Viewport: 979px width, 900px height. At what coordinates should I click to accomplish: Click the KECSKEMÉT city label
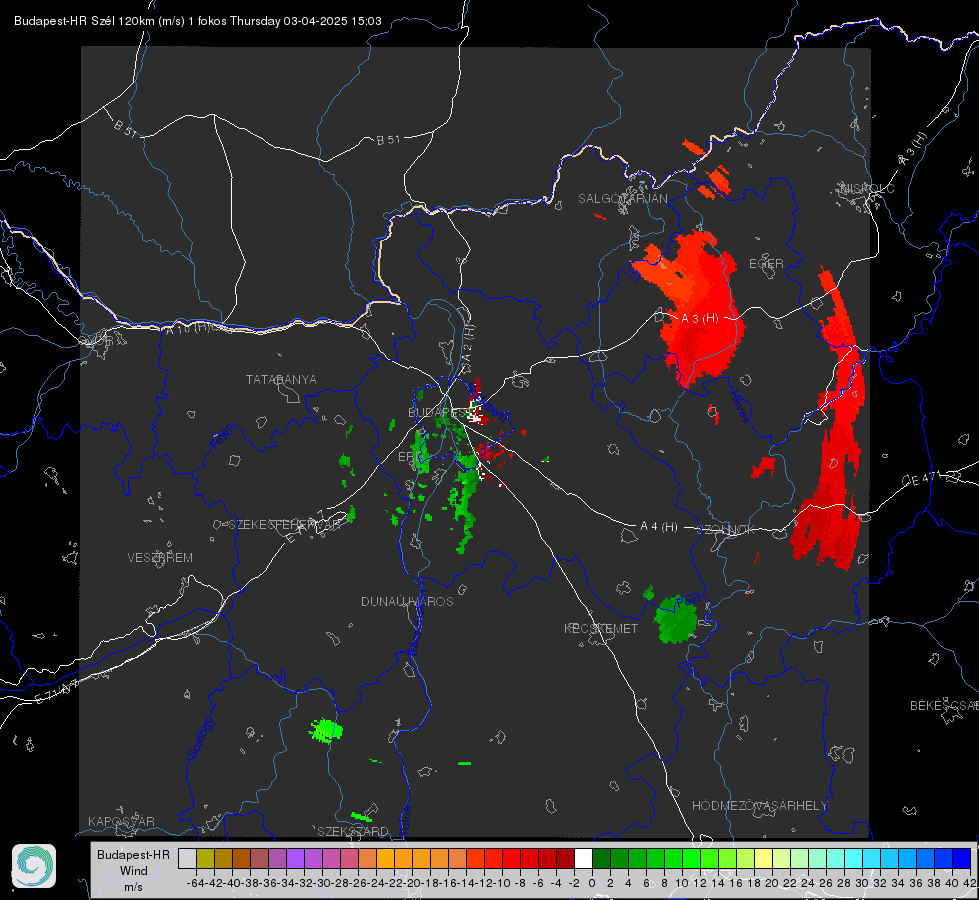(601, 628)
